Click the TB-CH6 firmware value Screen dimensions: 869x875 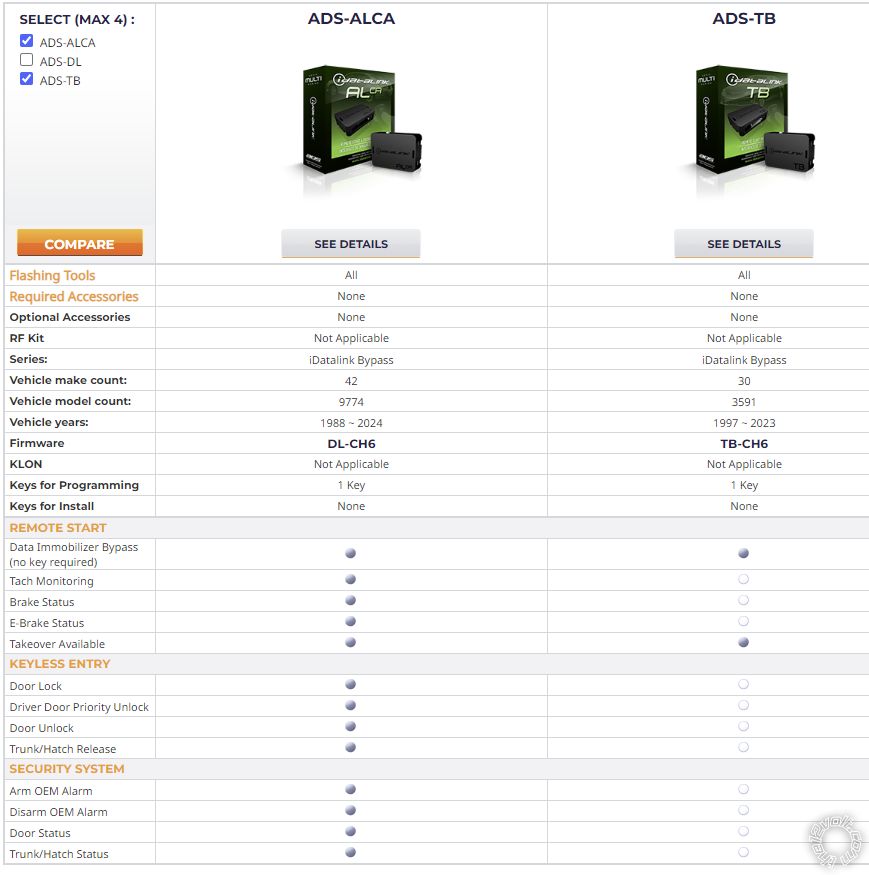744,444
